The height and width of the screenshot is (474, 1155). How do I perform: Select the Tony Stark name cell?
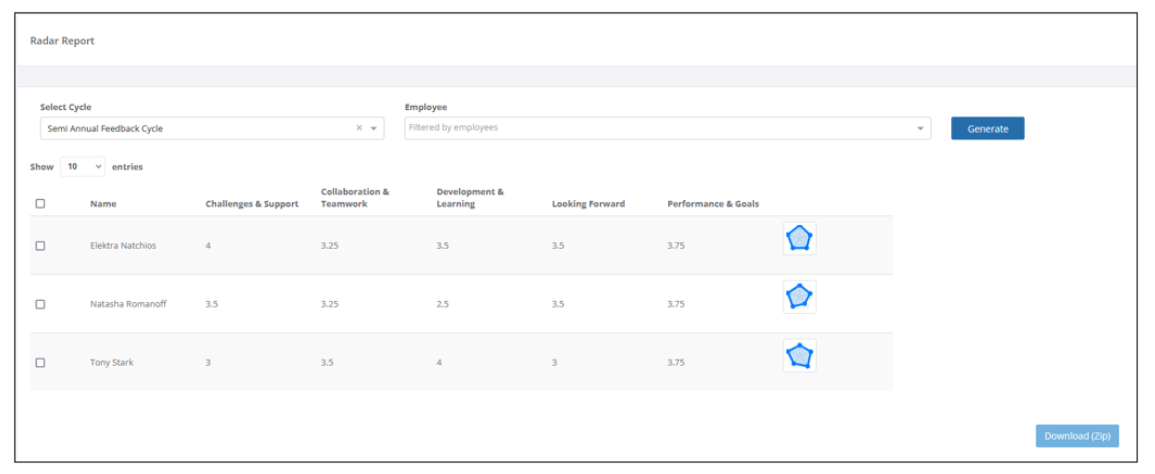coord(111,362)
